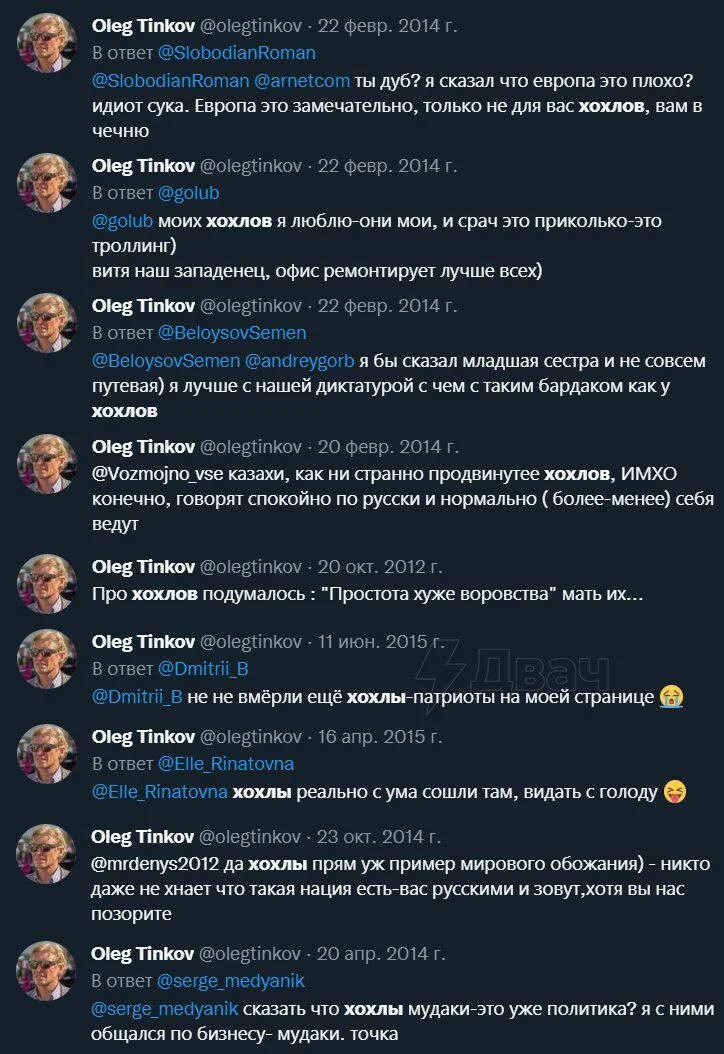Open the @golub profile link after 'В ответ'
The height and width of the screenshot is (1054, 724).
coord(188,194)
